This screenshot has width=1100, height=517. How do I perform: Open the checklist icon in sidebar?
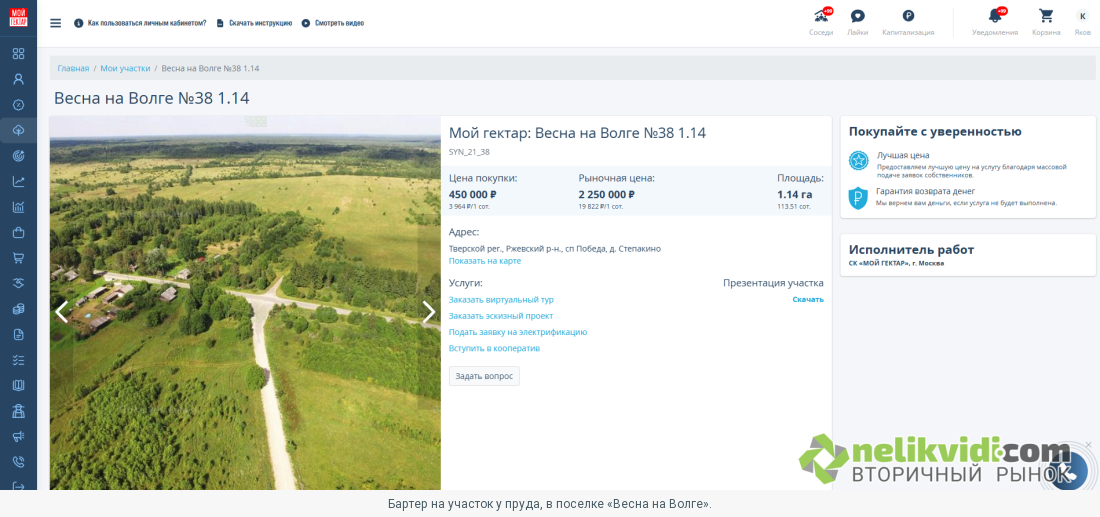pyautogui.click(x=18, y=360)
